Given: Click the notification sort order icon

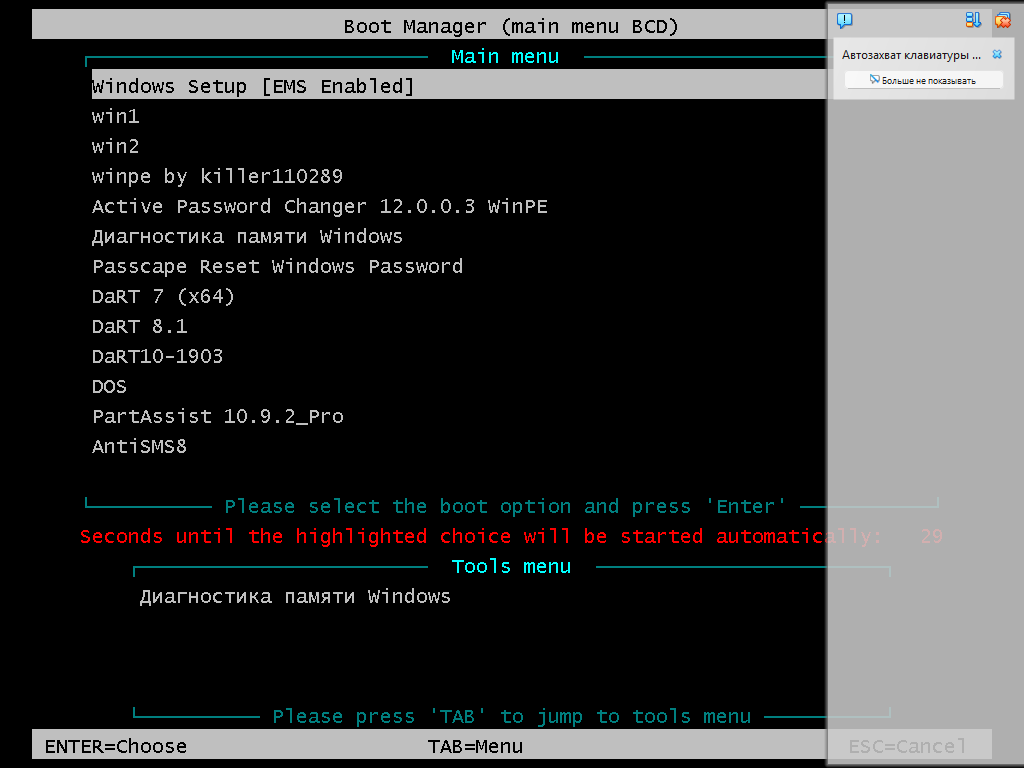Looking at the screenshot, I should click(x=973, y=20).
